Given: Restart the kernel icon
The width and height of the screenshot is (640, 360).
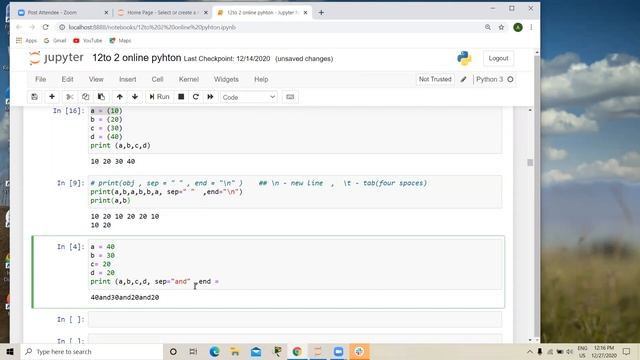Looking at the screenshot, I should click(x=196, y=97).
